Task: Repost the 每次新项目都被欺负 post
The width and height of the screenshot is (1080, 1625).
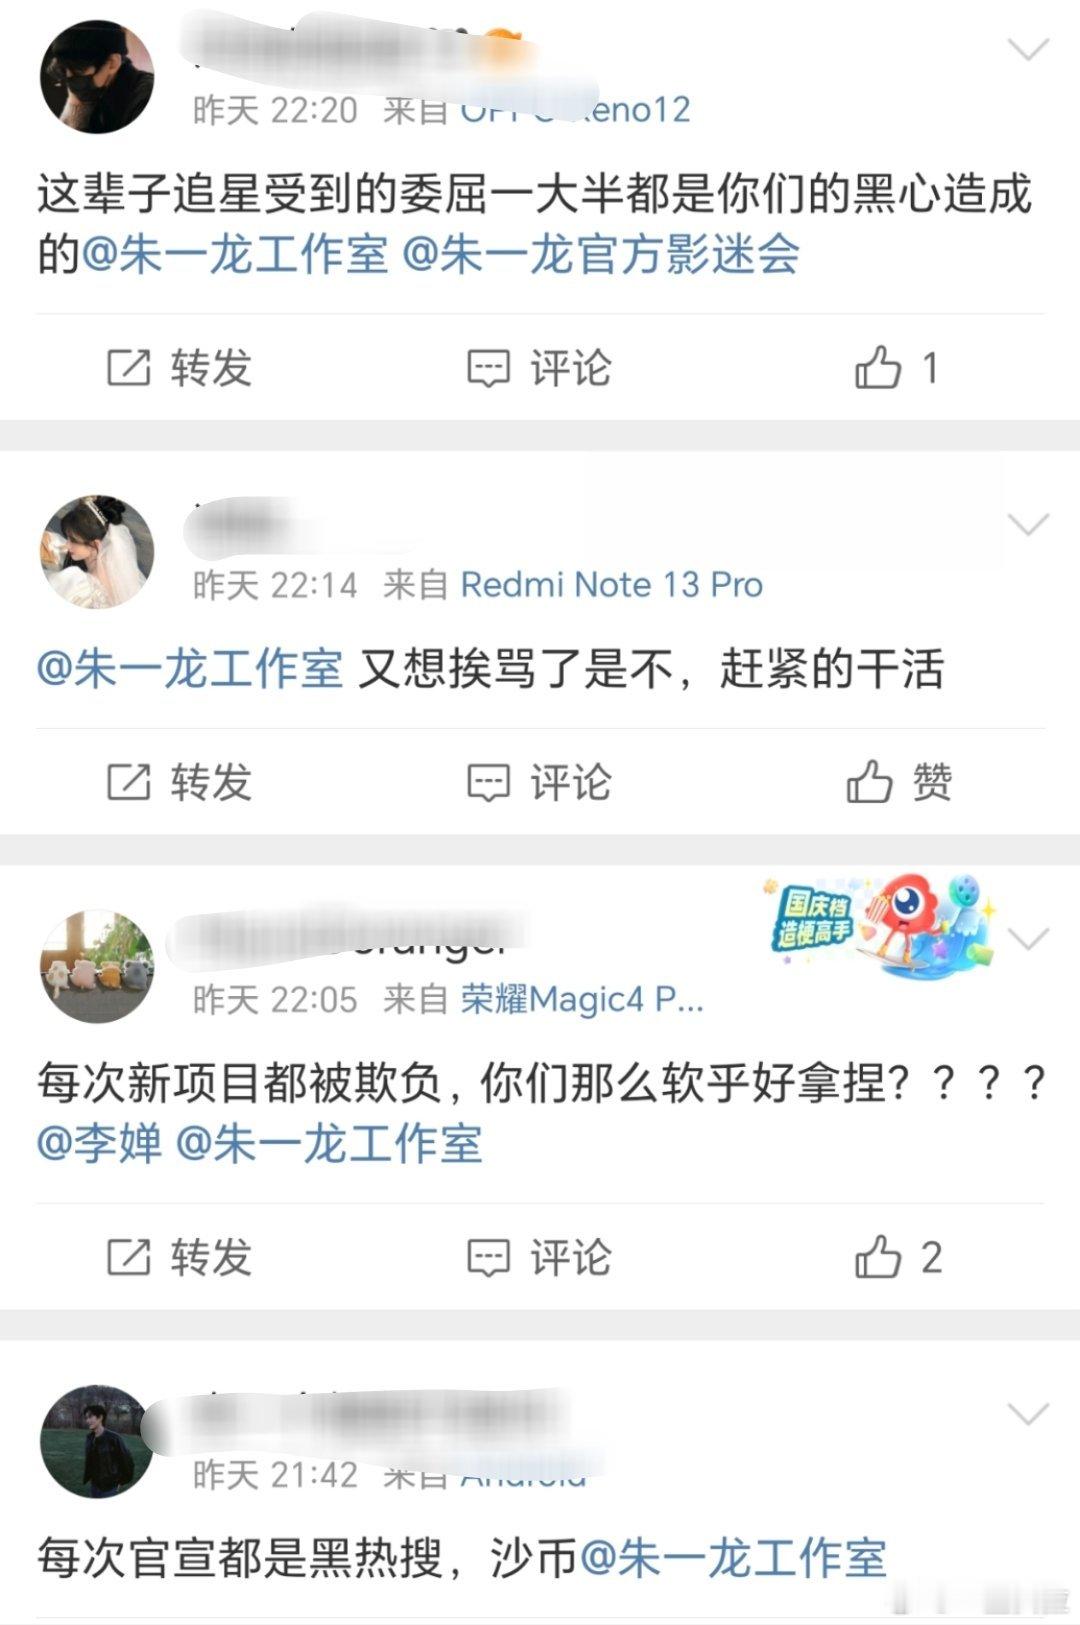Action: click(x=179, y=1257)
